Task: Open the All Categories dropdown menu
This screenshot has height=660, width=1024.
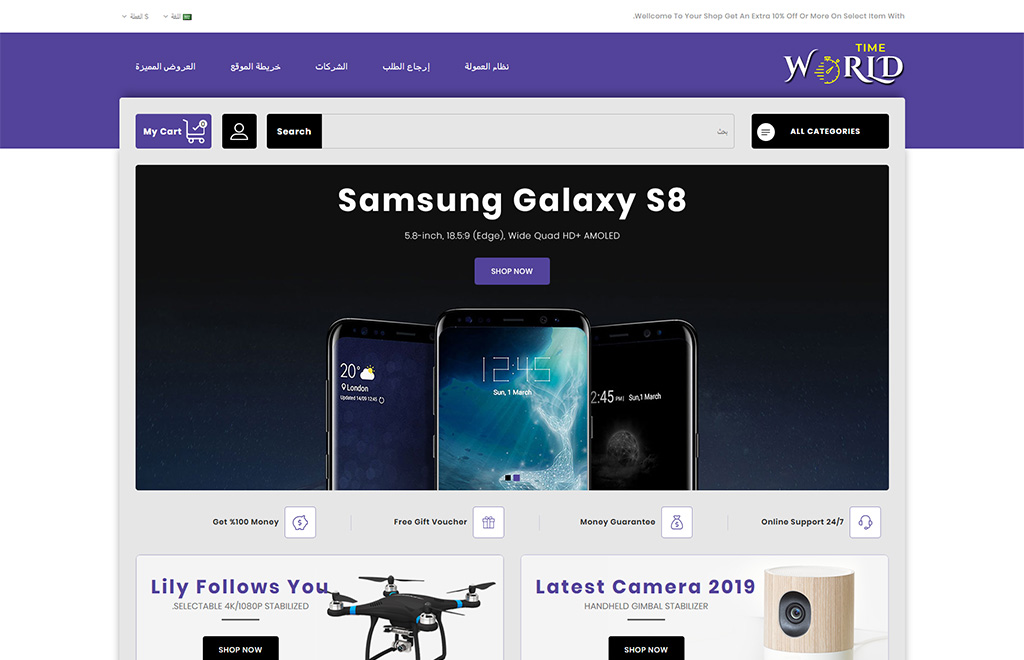Action: coord(820,131)
